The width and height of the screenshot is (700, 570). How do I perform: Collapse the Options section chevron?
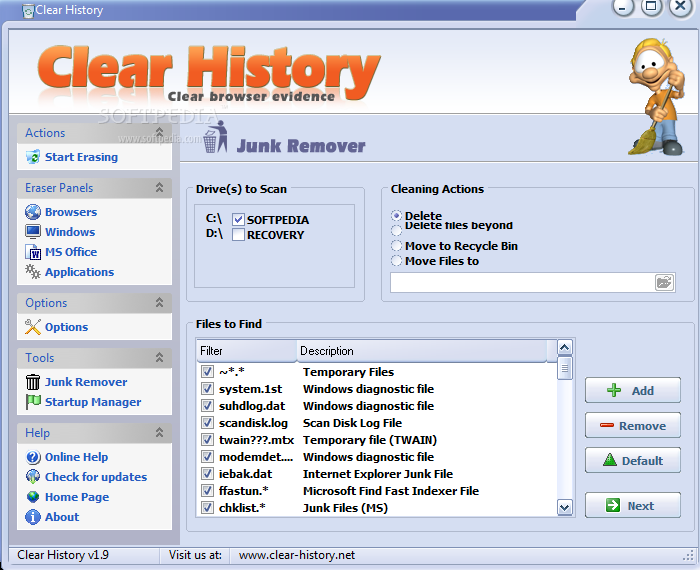(x=159, y=303)
